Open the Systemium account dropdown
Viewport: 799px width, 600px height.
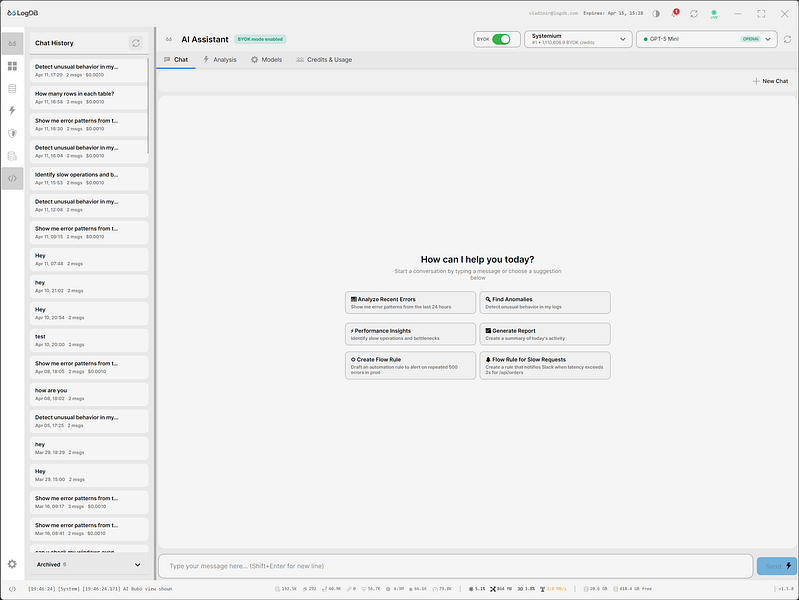[x=578, y=39]
